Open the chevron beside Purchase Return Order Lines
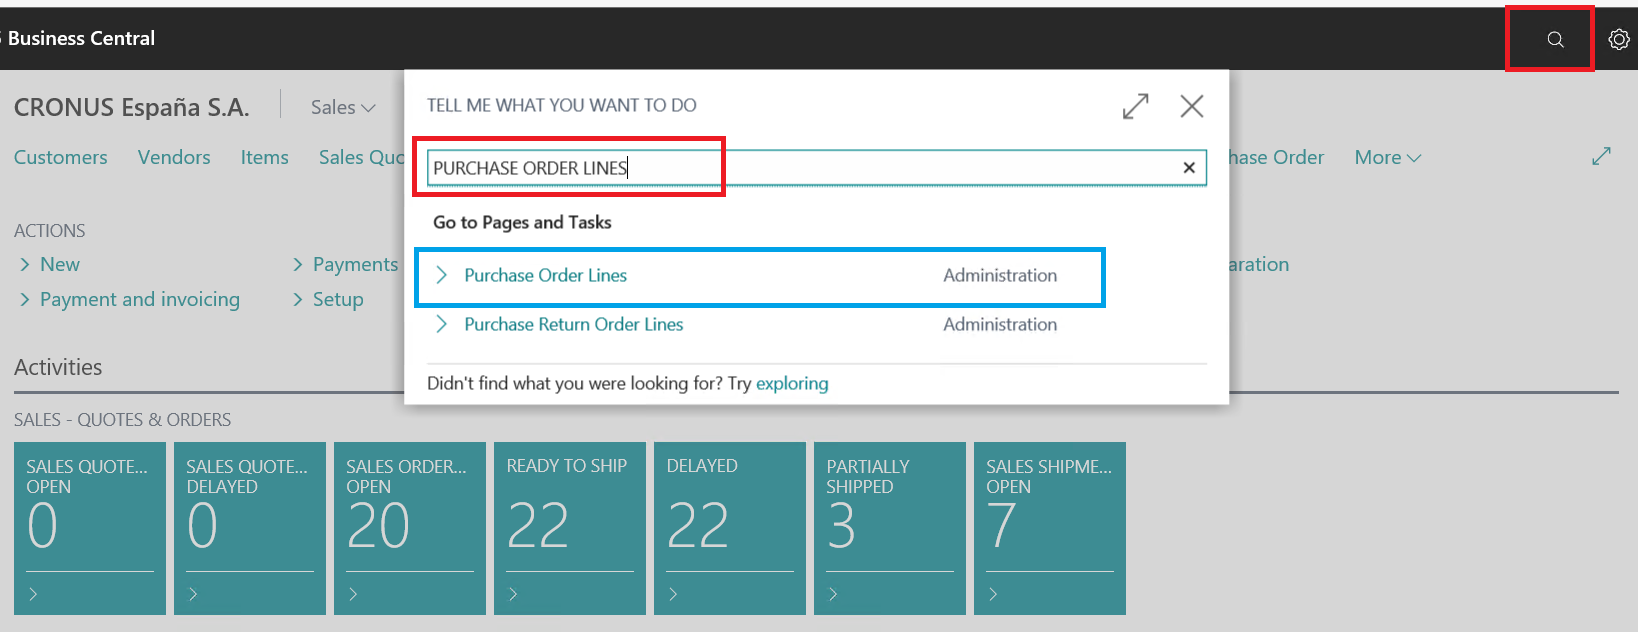Image resolution: width=1638 pixels, height=632 pixels. (x=441, y=324)
